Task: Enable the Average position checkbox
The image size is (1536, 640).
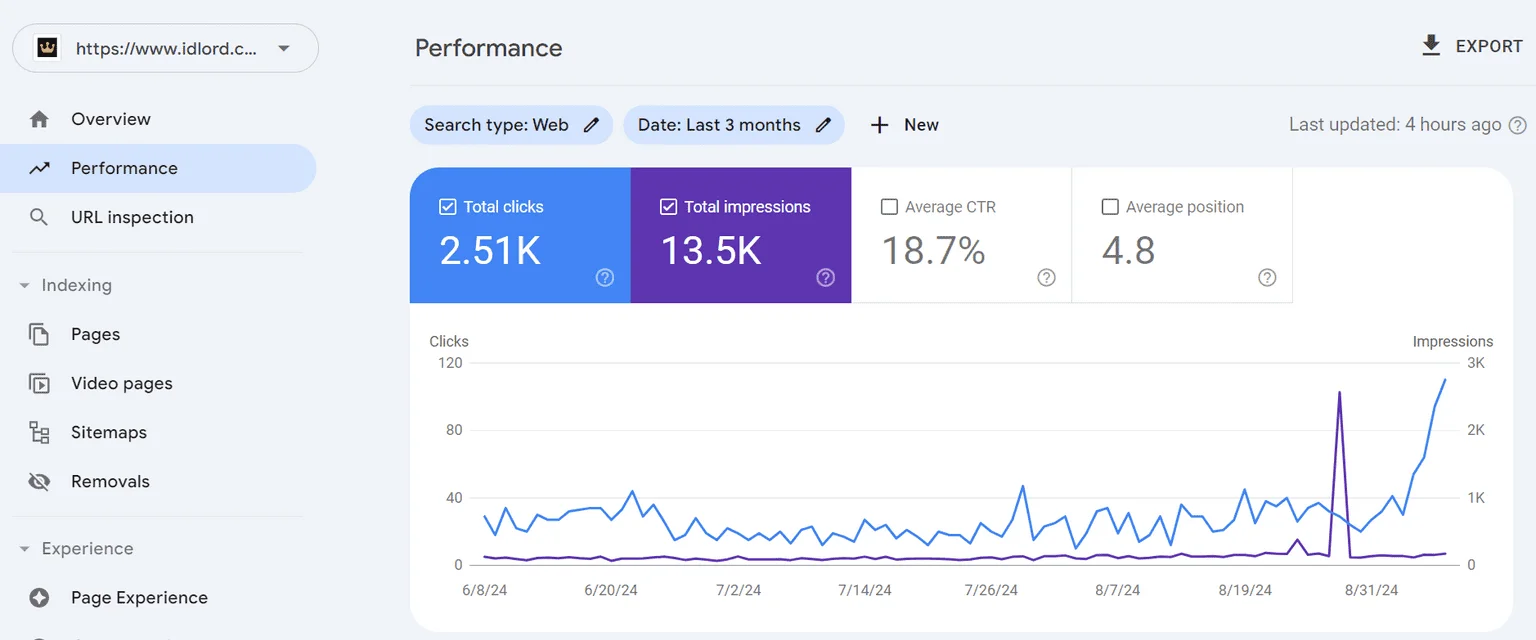Action: point(1109,207)
